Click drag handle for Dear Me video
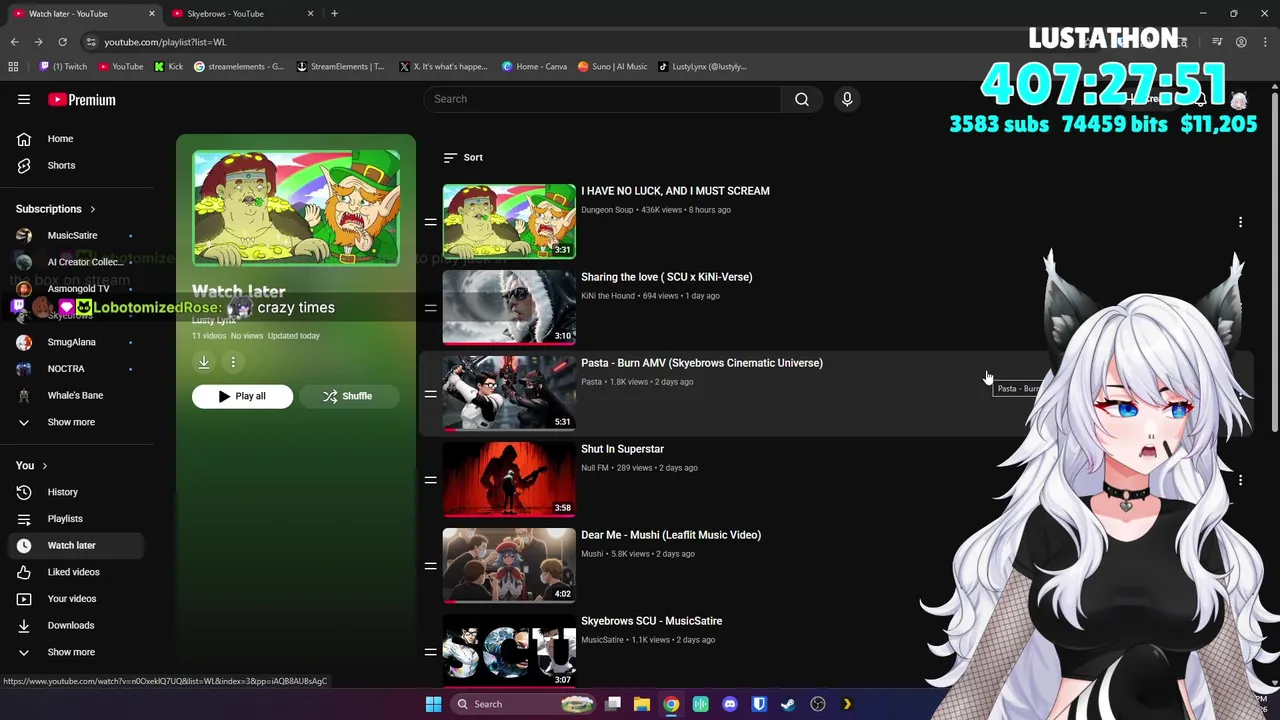 [x=430, y=566]
